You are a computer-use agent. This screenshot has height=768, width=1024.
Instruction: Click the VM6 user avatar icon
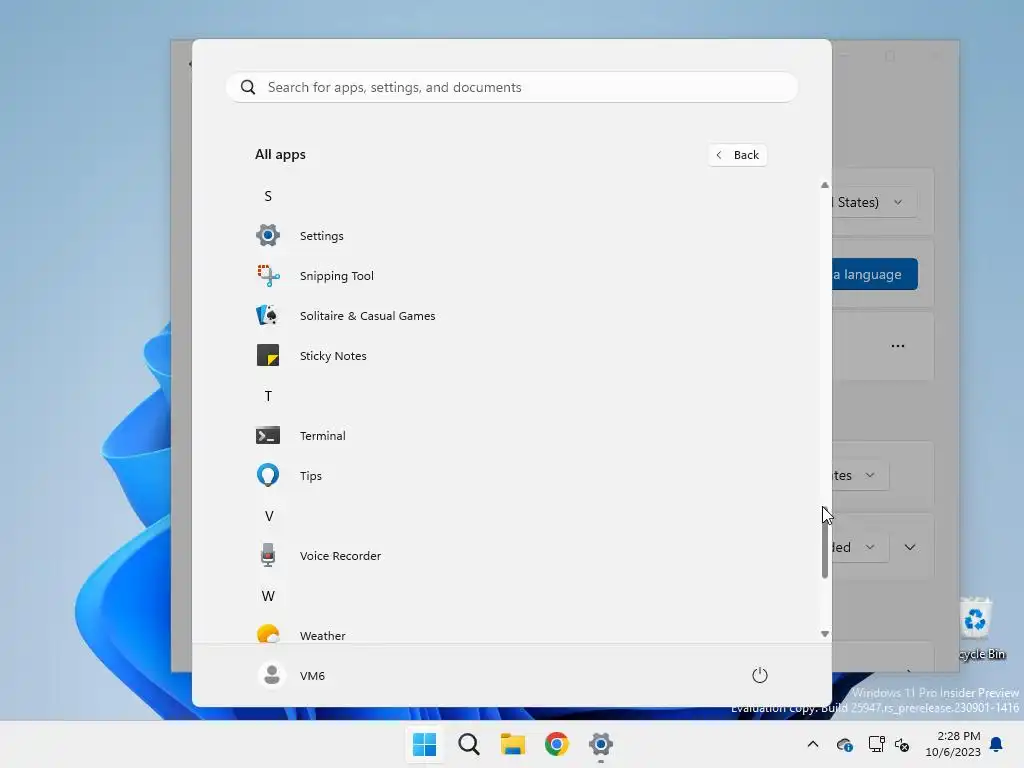(272, 675)
